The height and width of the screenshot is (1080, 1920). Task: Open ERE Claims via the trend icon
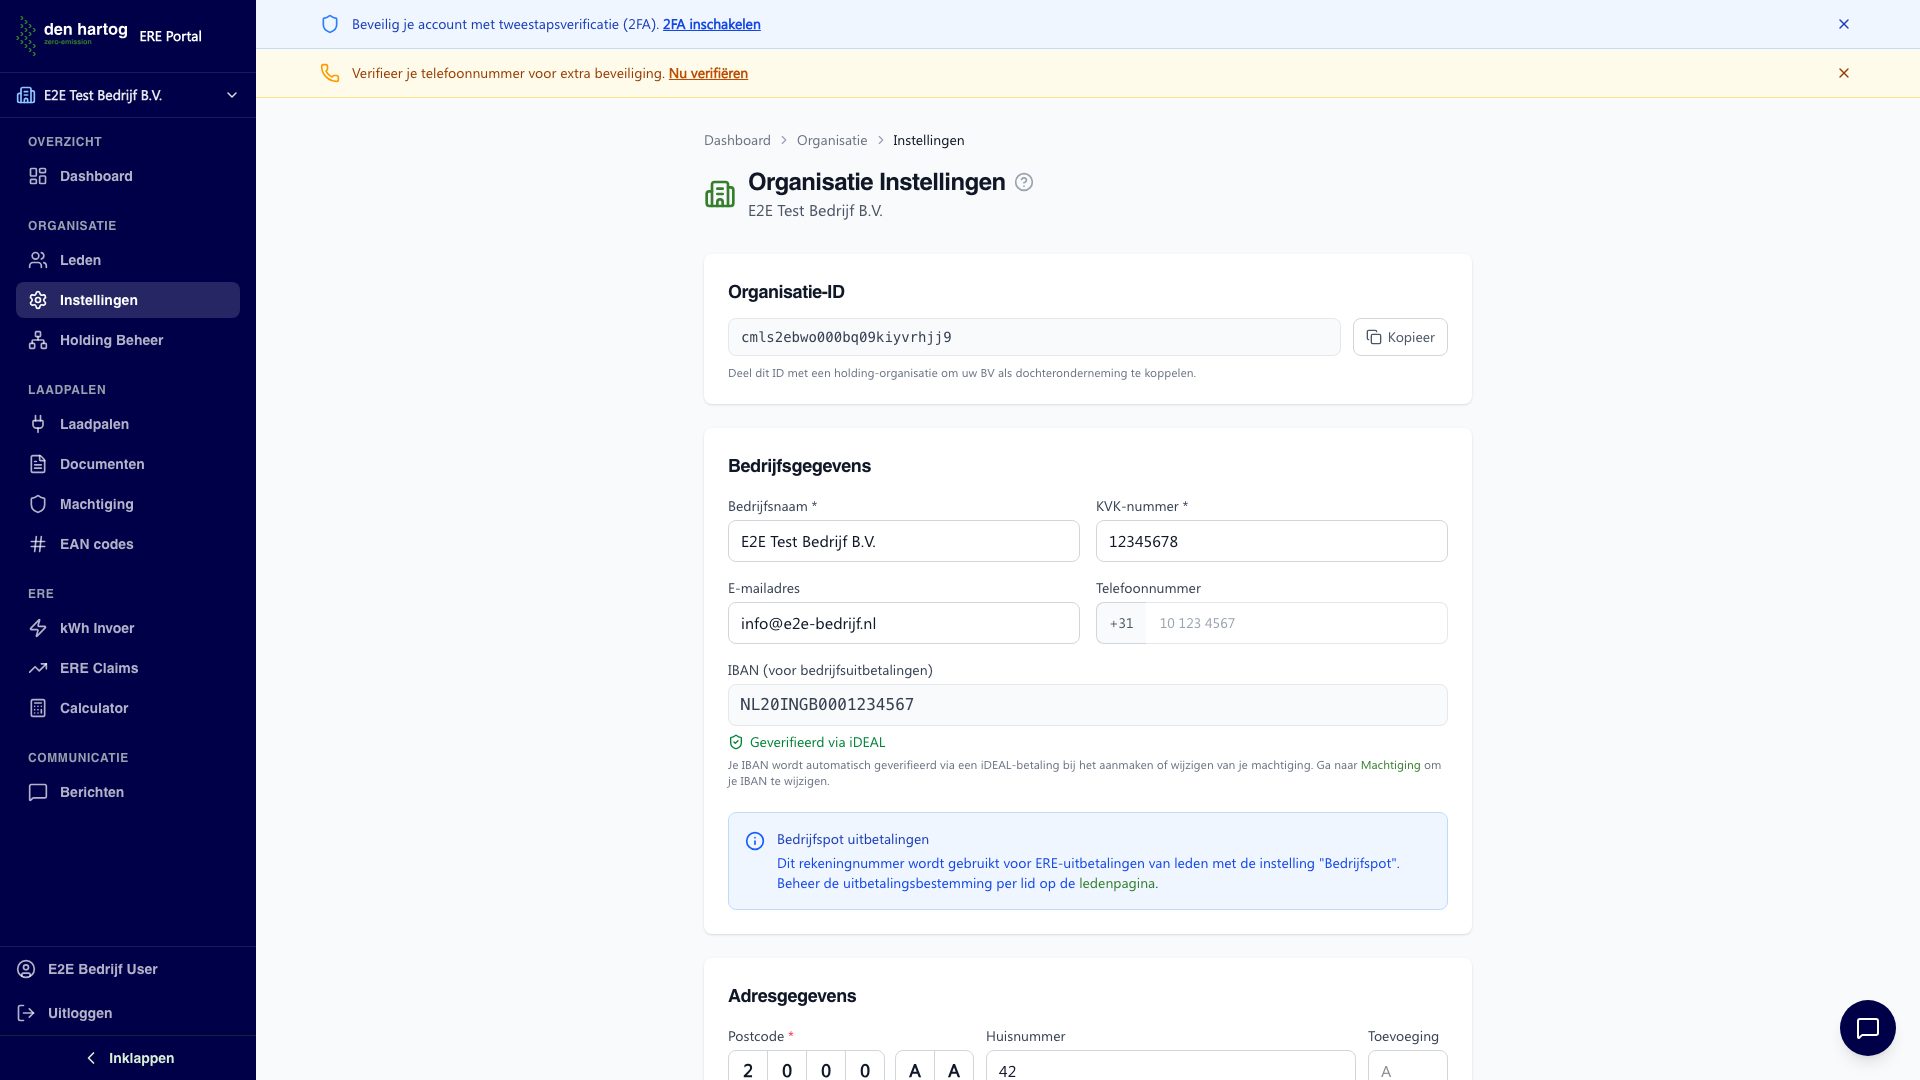(96, 668)
